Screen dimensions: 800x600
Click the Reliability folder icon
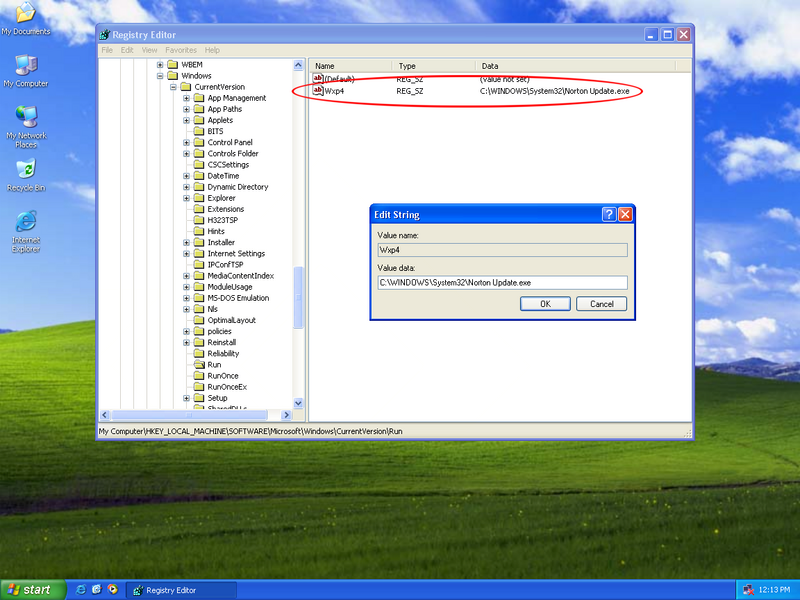pos(199,353)
